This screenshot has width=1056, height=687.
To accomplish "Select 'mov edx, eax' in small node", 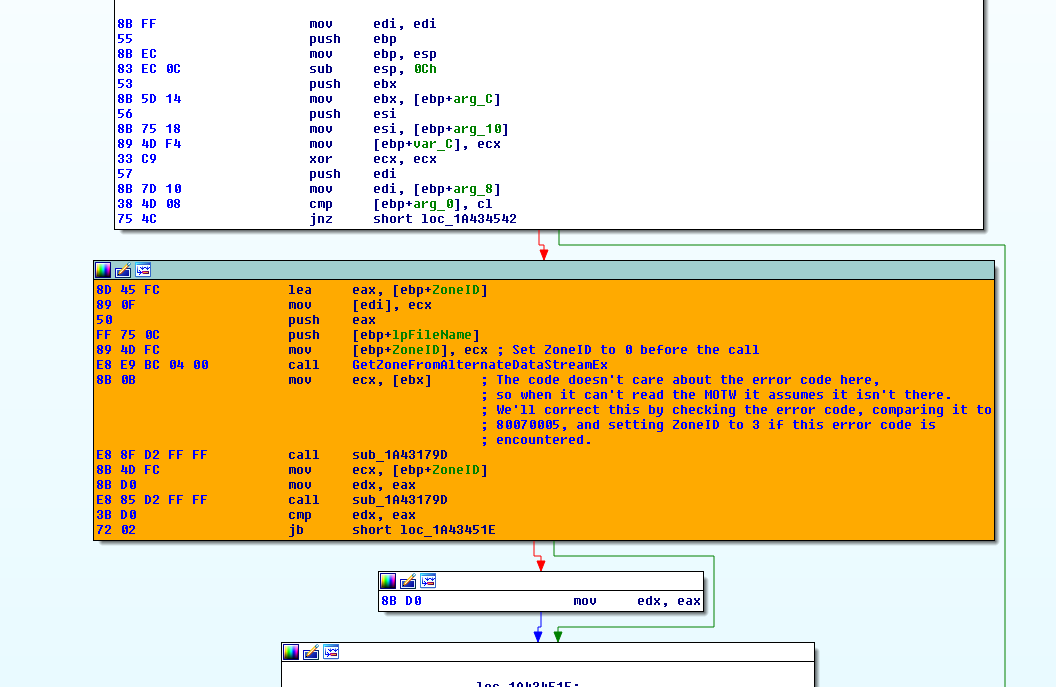I will (637, 601).
